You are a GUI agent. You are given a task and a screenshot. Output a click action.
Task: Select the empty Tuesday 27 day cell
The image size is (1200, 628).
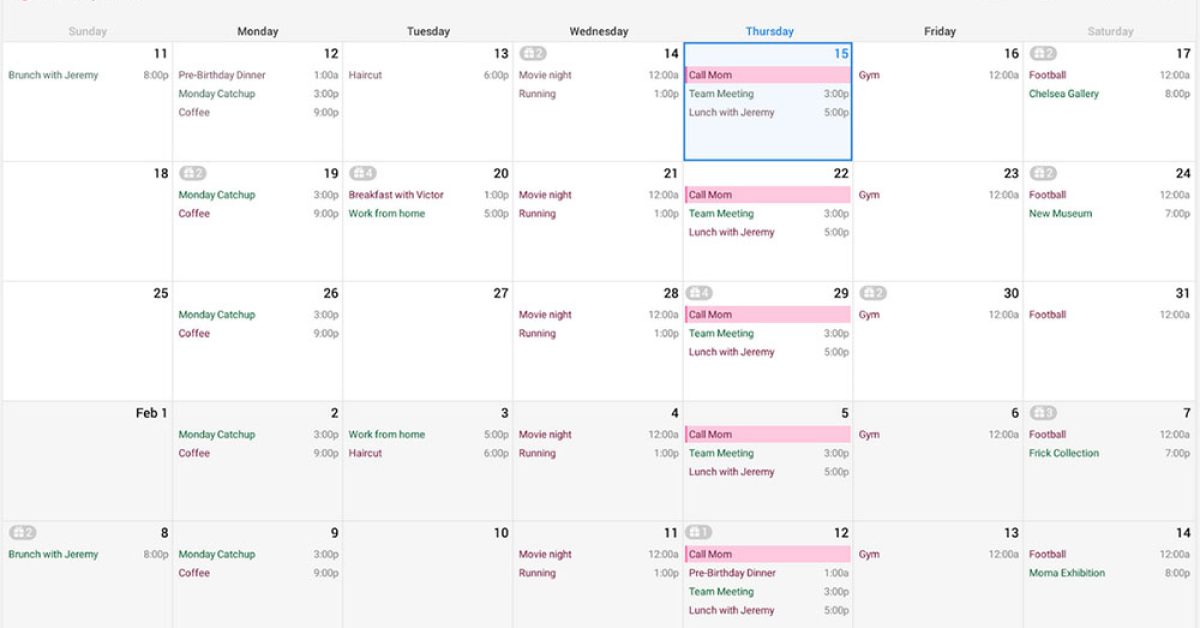pyautogui.click(x=427, y=350)
